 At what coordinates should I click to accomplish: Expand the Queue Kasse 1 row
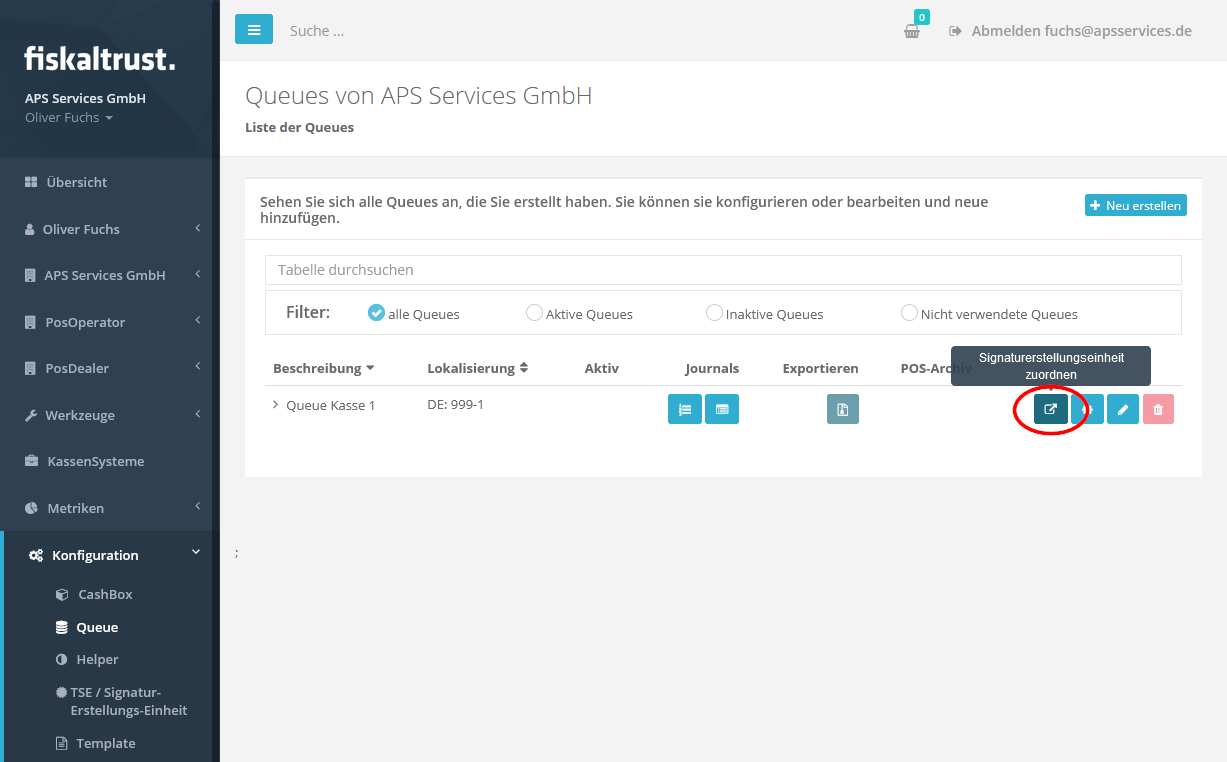(275, 405)
